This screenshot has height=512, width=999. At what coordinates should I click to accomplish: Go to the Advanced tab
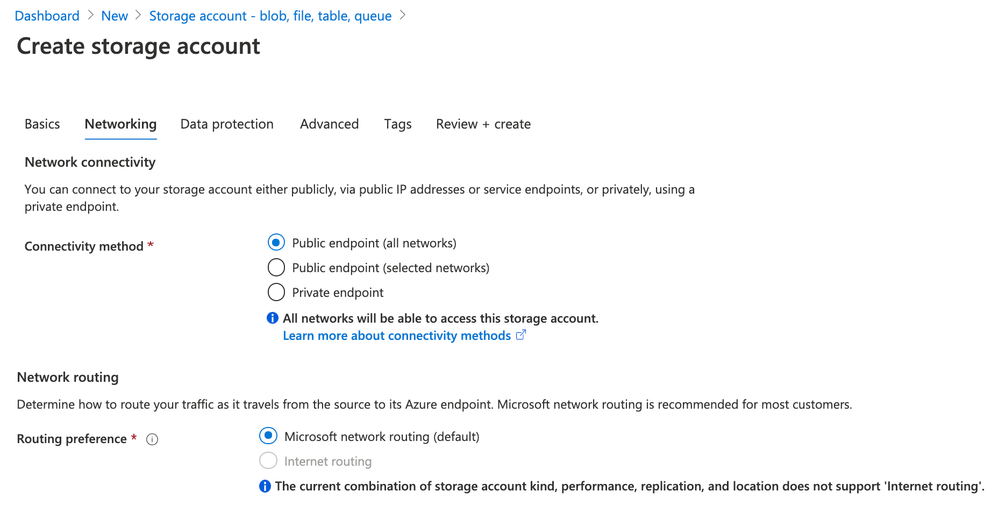pos(329,124)
